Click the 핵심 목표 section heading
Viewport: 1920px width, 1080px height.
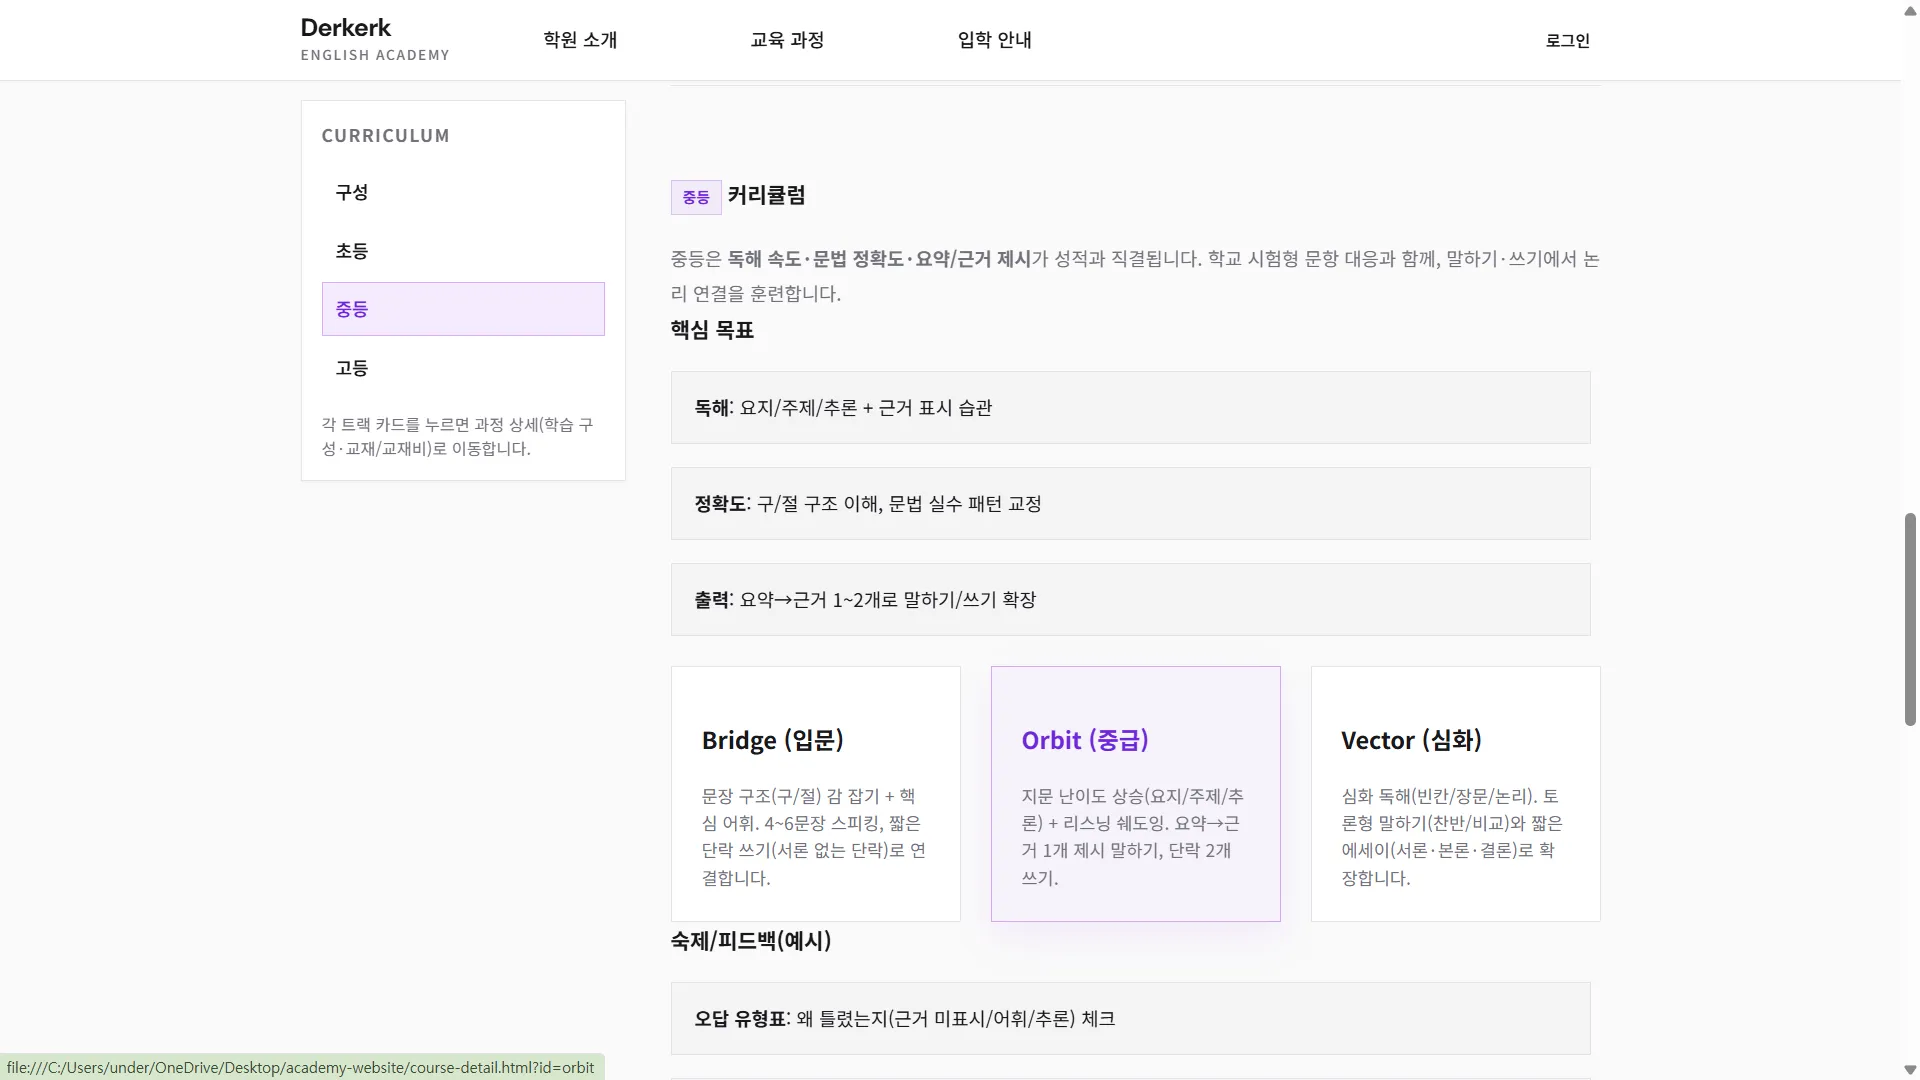711,330
